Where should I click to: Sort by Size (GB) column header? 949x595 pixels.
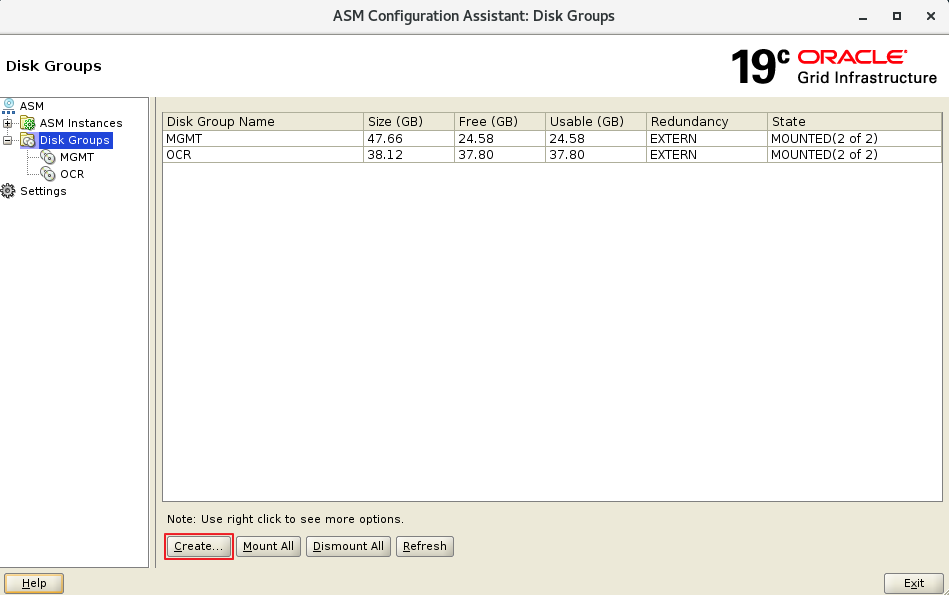[x=409, y=121]
